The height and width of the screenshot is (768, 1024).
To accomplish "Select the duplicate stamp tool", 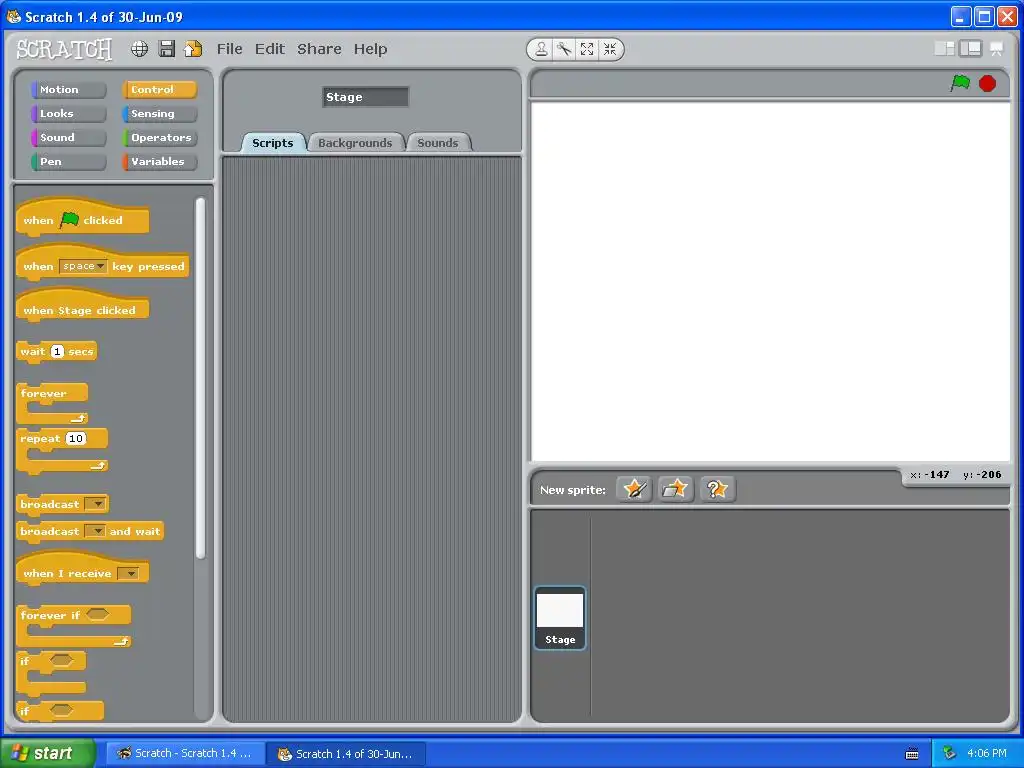I will click(x=541, y=49).
